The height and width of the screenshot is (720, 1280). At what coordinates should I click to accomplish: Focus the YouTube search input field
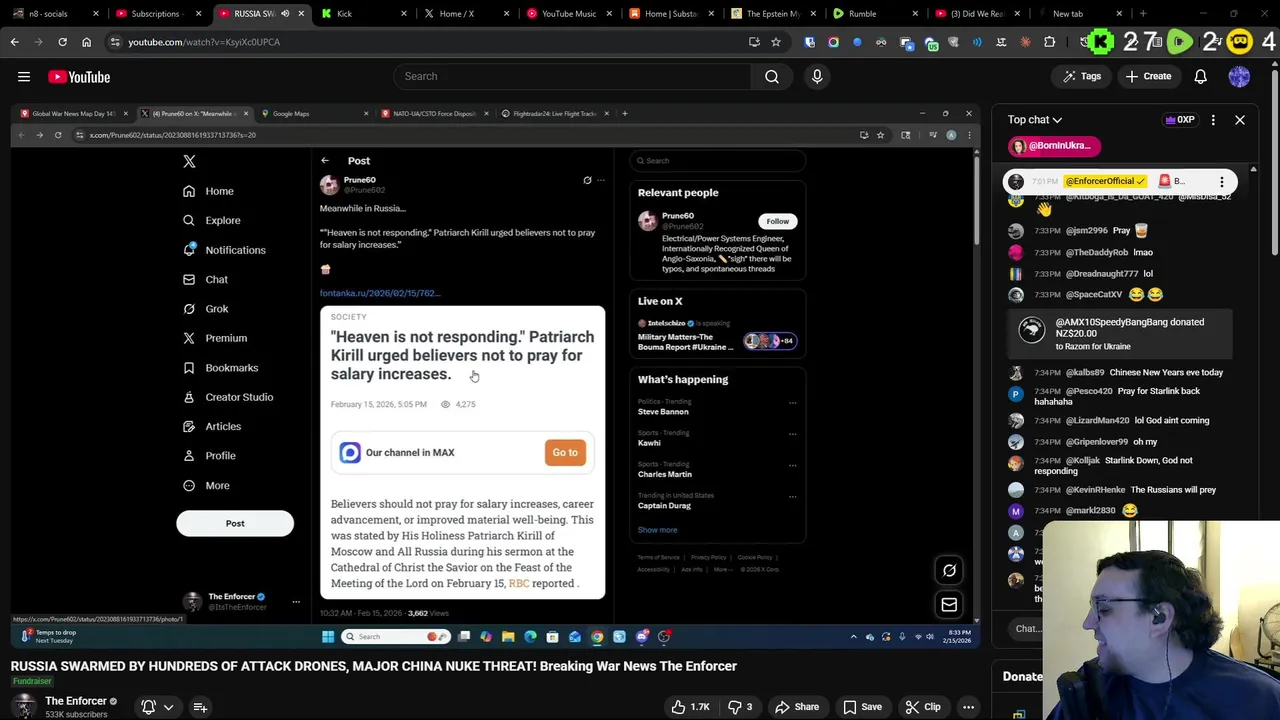572,76
